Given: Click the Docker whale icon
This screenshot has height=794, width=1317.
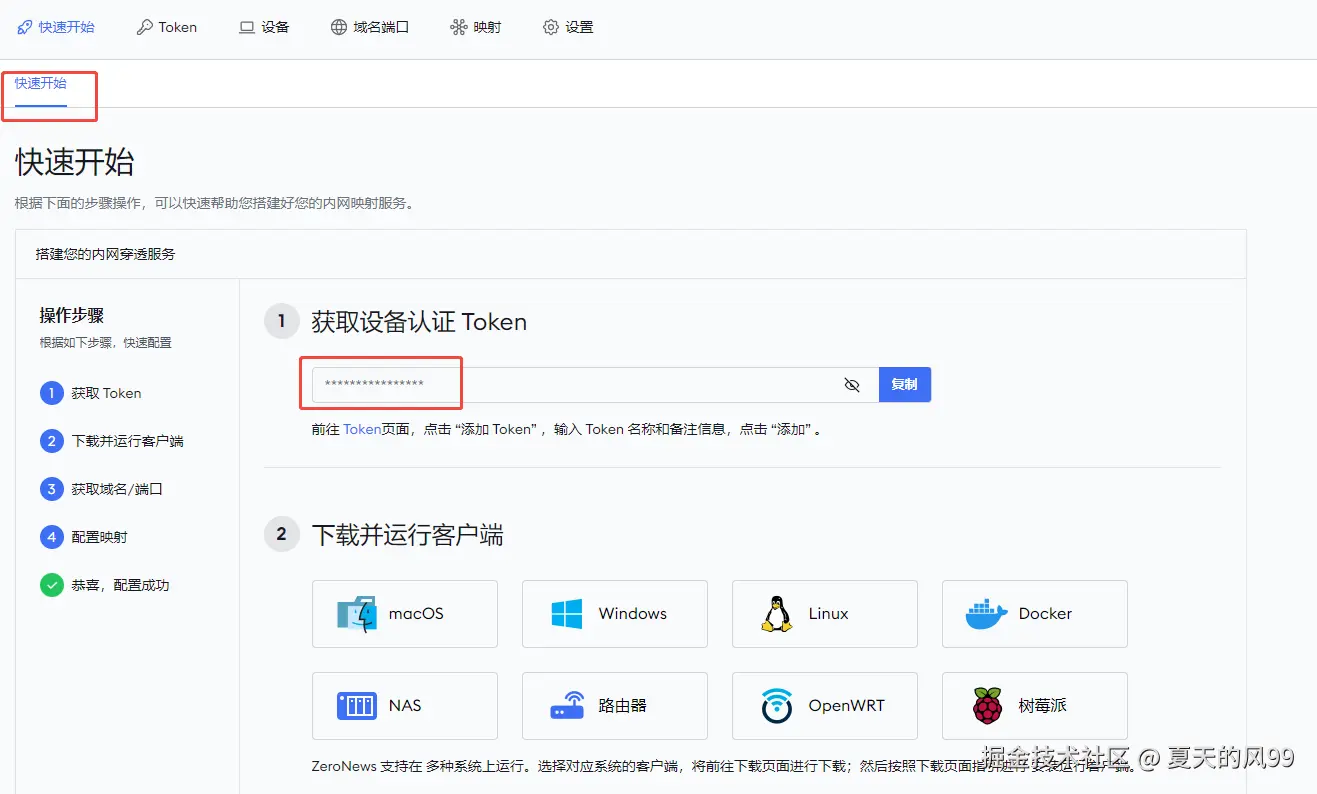Looking at the screenshot, I should (987, 614).
